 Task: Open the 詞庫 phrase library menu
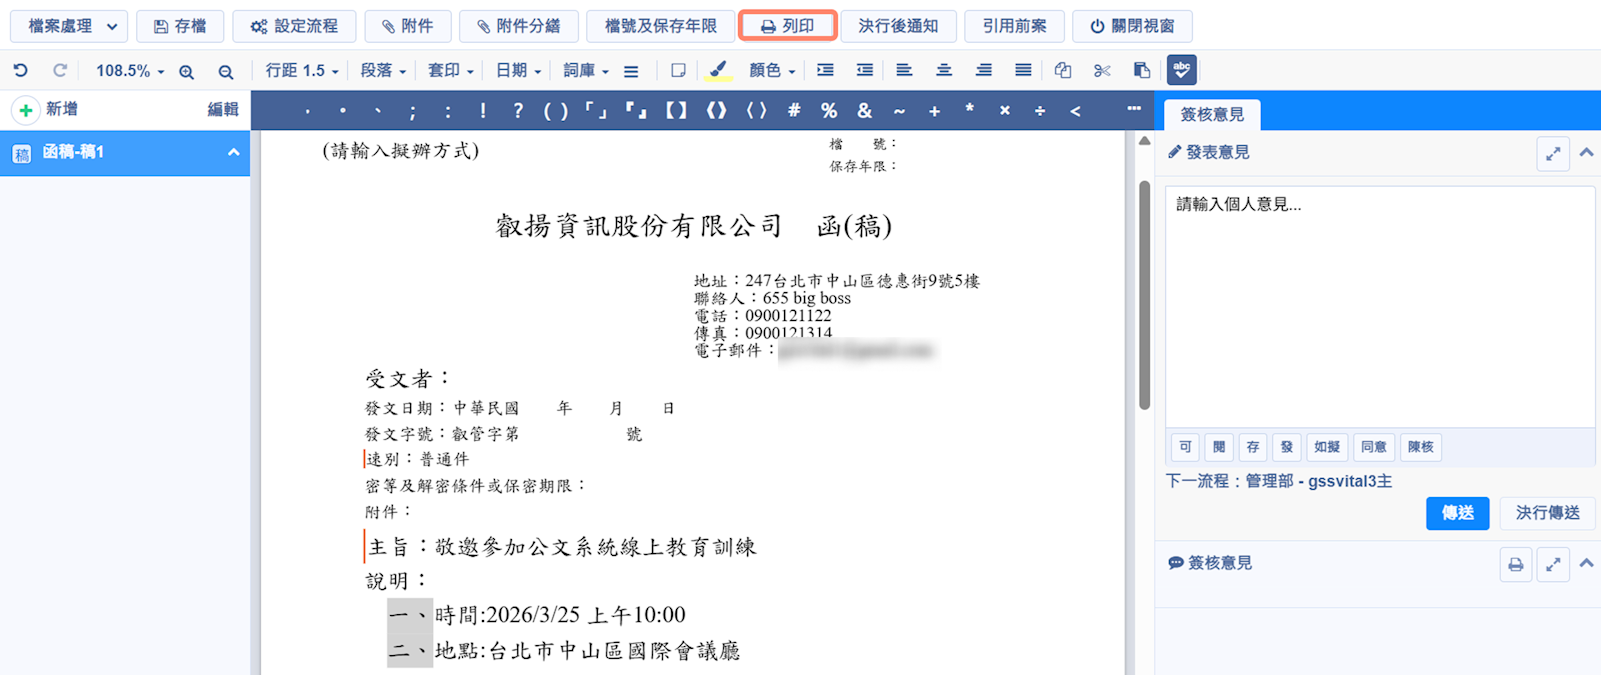585,70
